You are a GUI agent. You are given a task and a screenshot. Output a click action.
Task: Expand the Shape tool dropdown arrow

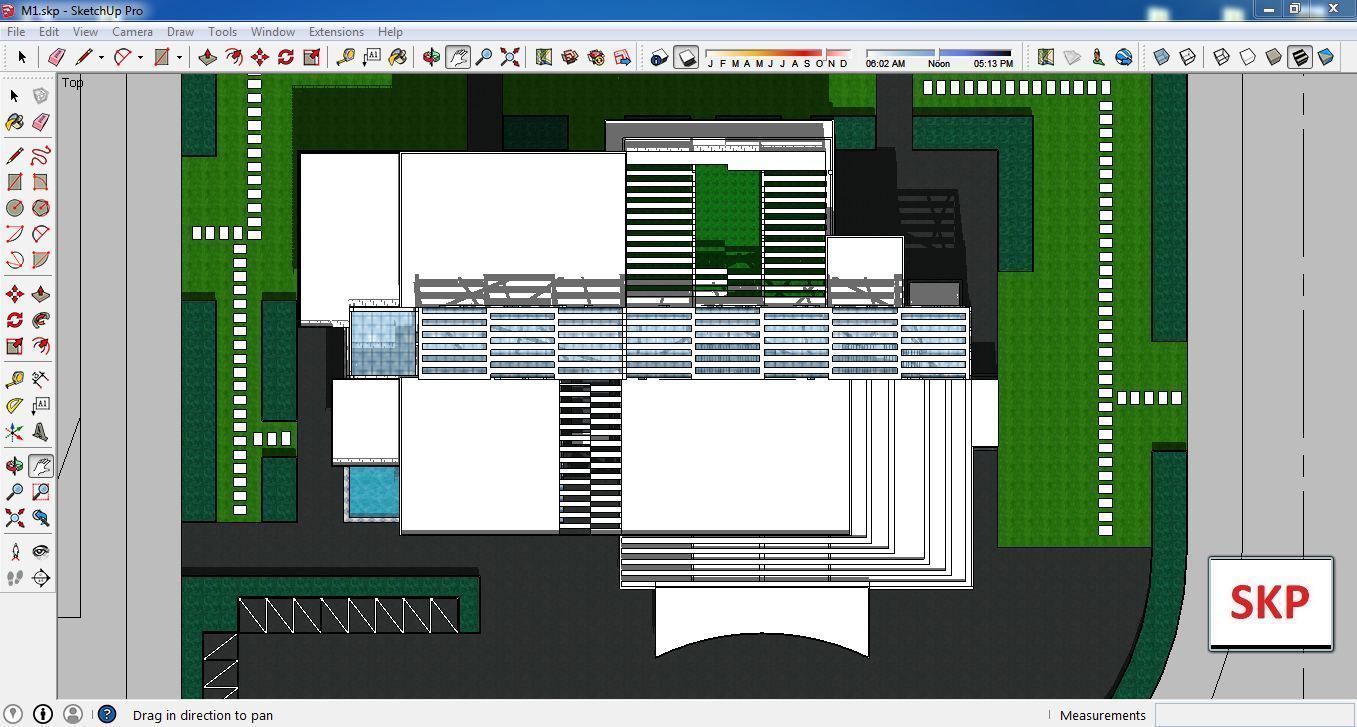(x=179, y=57)
